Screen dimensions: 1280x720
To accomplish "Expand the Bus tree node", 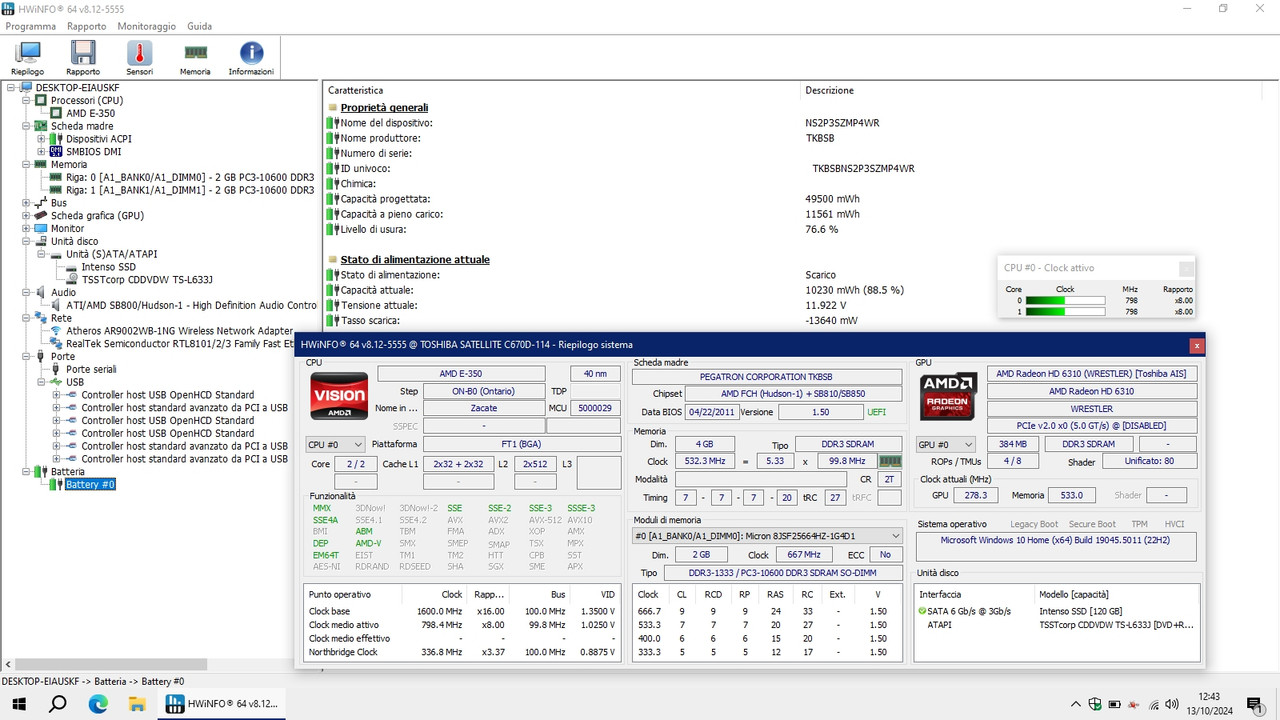I will pos(26,203).
